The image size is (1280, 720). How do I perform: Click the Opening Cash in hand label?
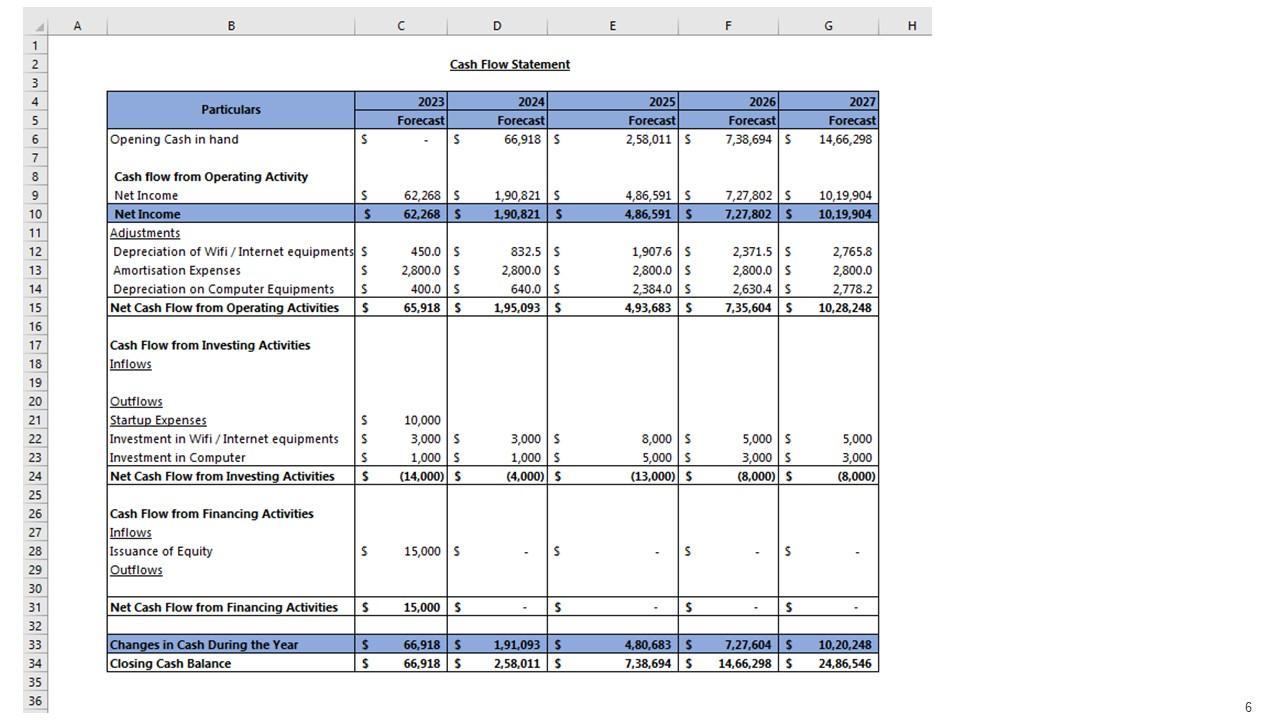(174, 139)
